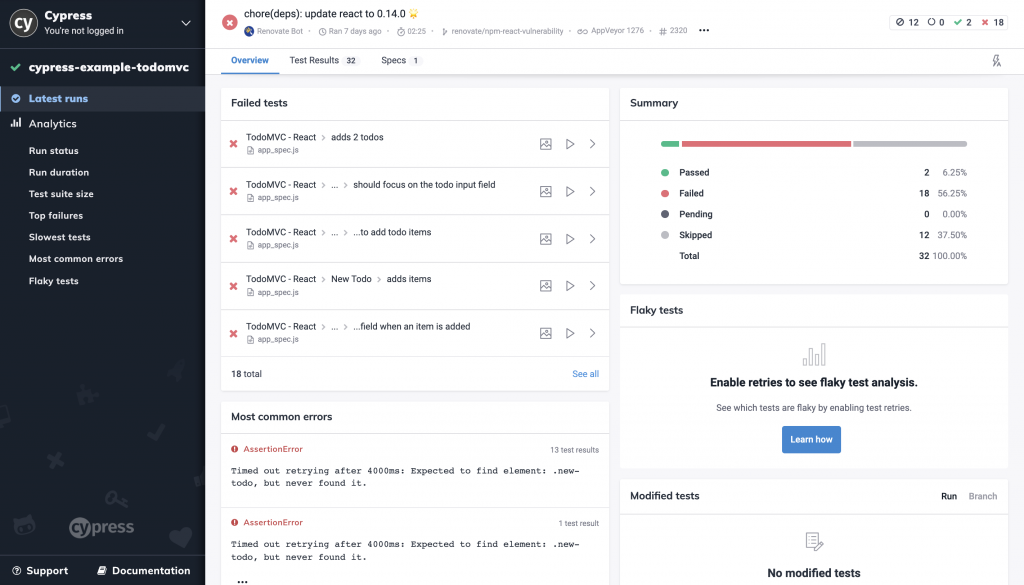Image resolution: width=1024 pixels, height=585 pixels.
Task: Click the passed count 2 badge
Action: [x=963, y=22]
